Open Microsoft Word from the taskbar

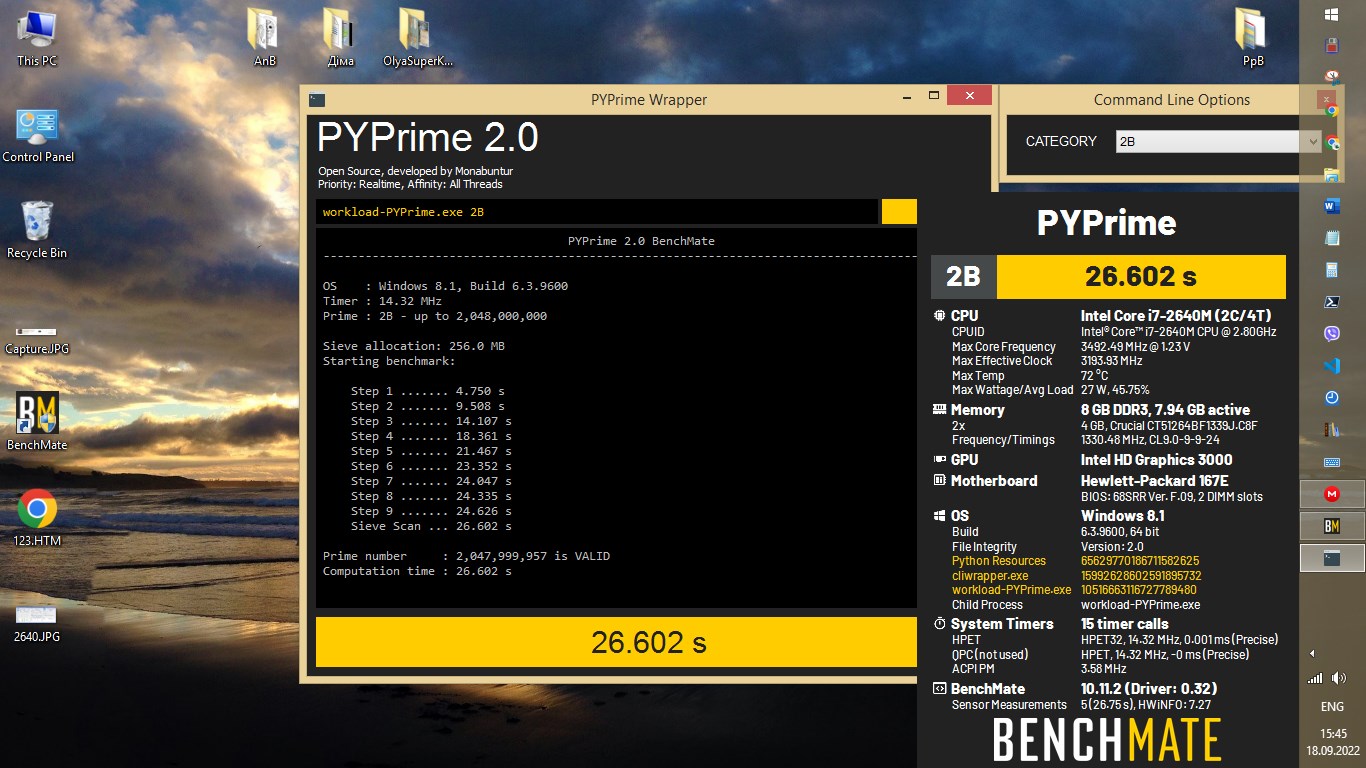tap(1332, 206)
